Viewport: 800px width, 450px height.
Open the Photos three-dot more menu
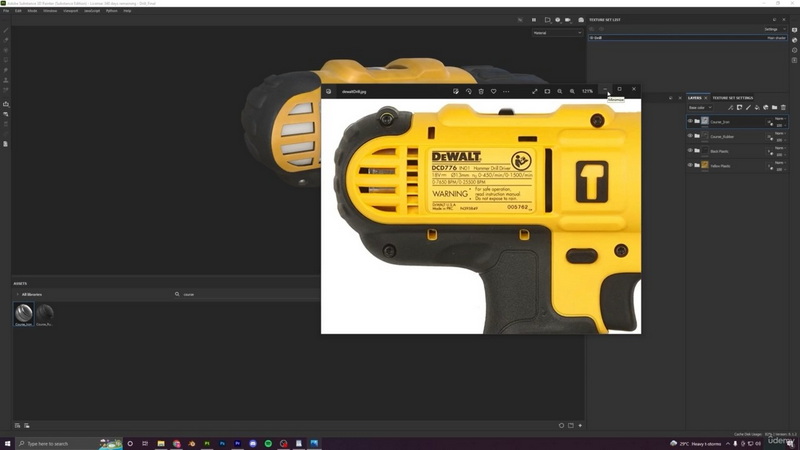point(506,91)
